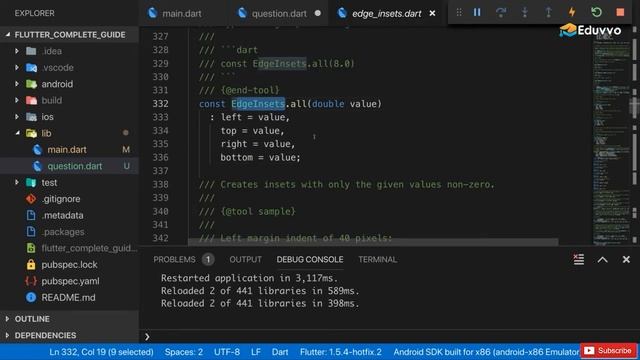Change line endings via LF status item
The image size is (640, 360).
pyautogui.click(x=256, y=351)
